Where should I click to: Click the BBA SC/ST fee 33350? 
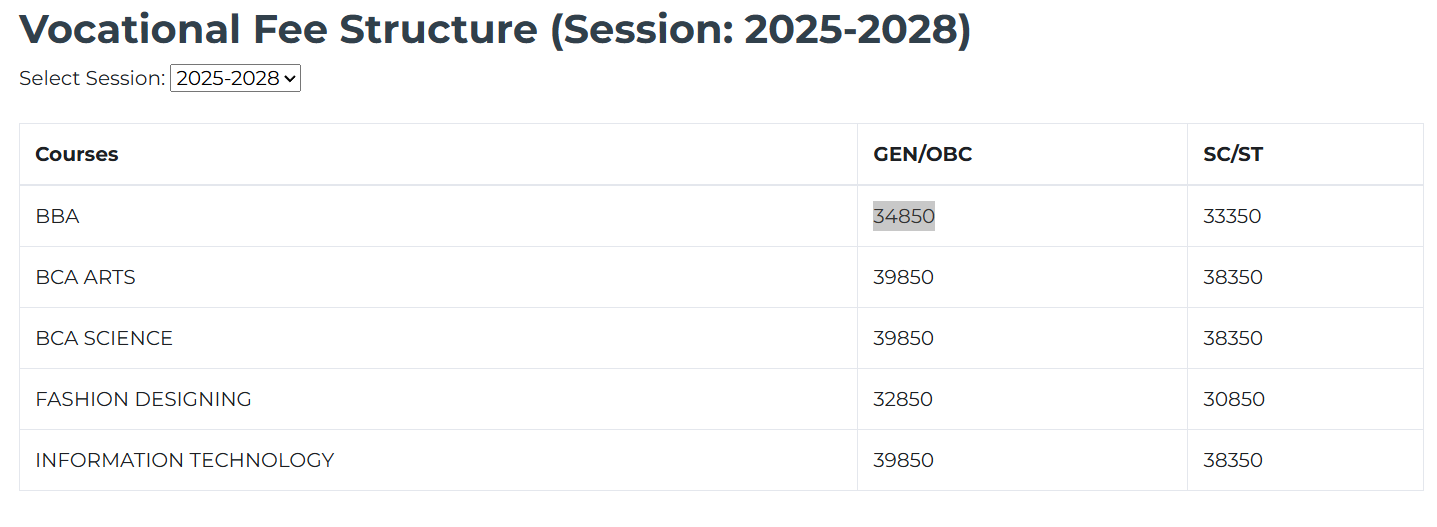click(x=1232, y=216)
